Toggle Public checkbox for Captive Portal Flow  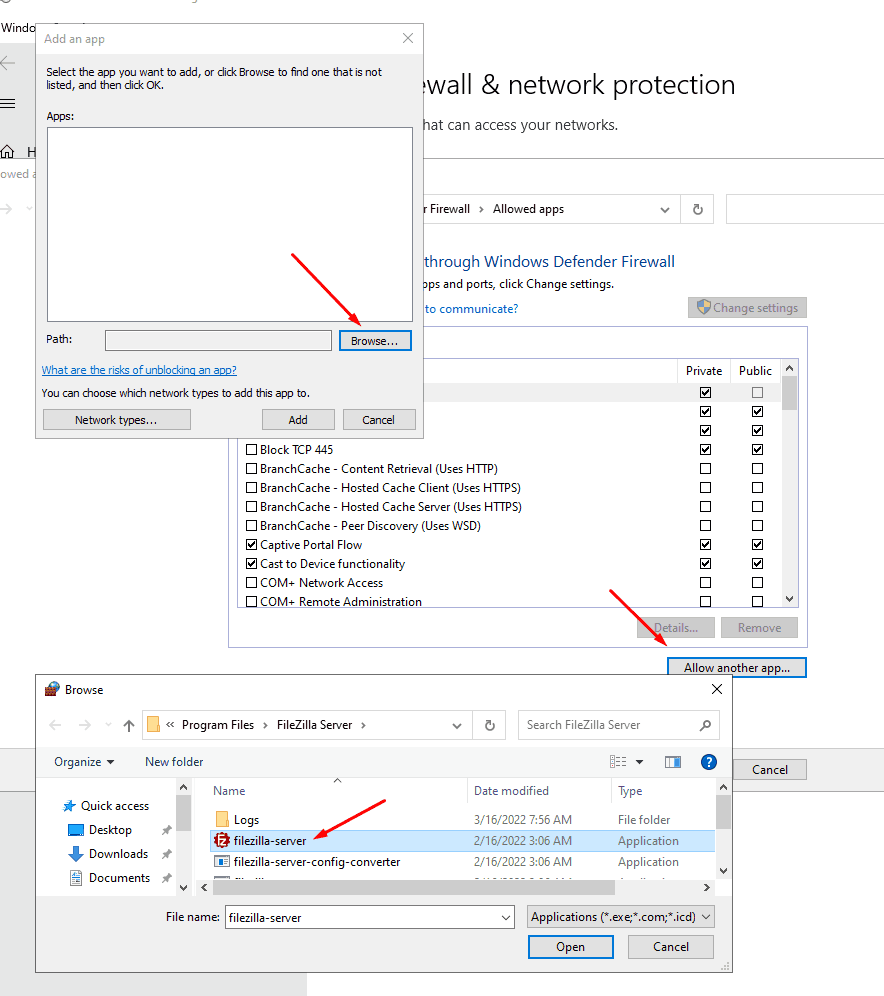pyautogui.click(x=758, y=545)
